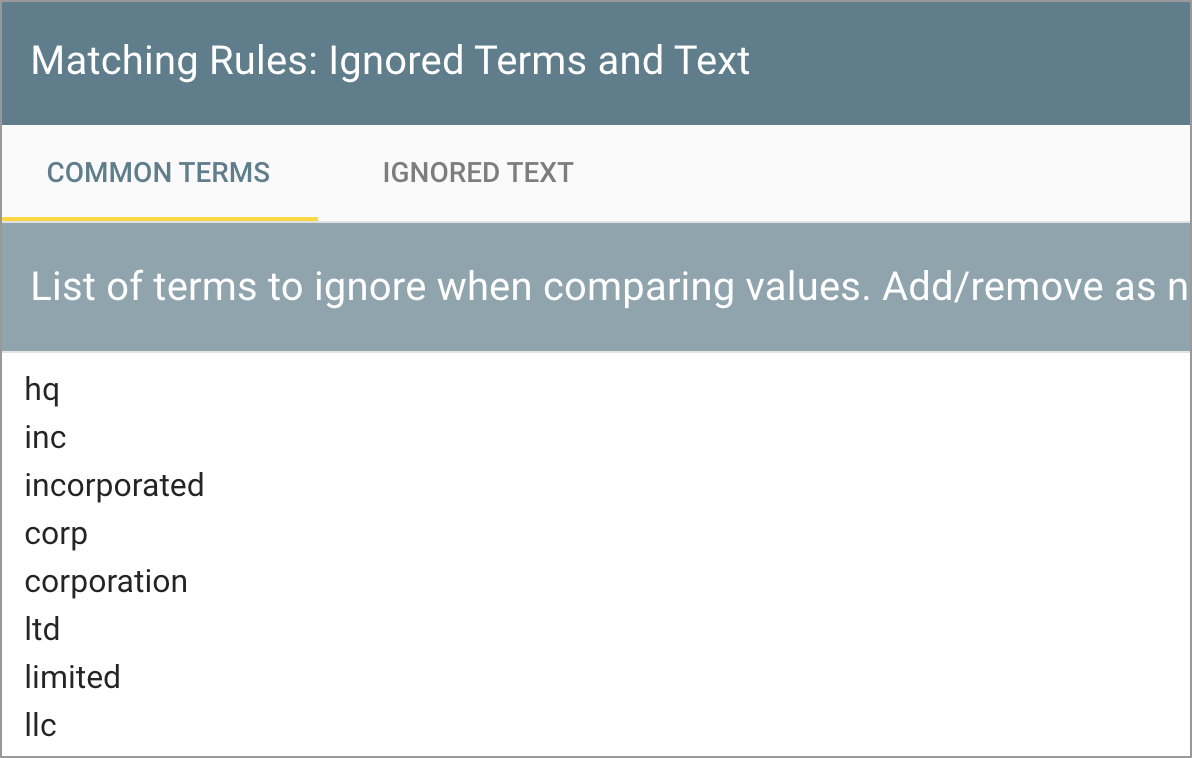The image size is (1192, 758).
Task: Click the 'incorporated' list entry
Action: [114, 485]
